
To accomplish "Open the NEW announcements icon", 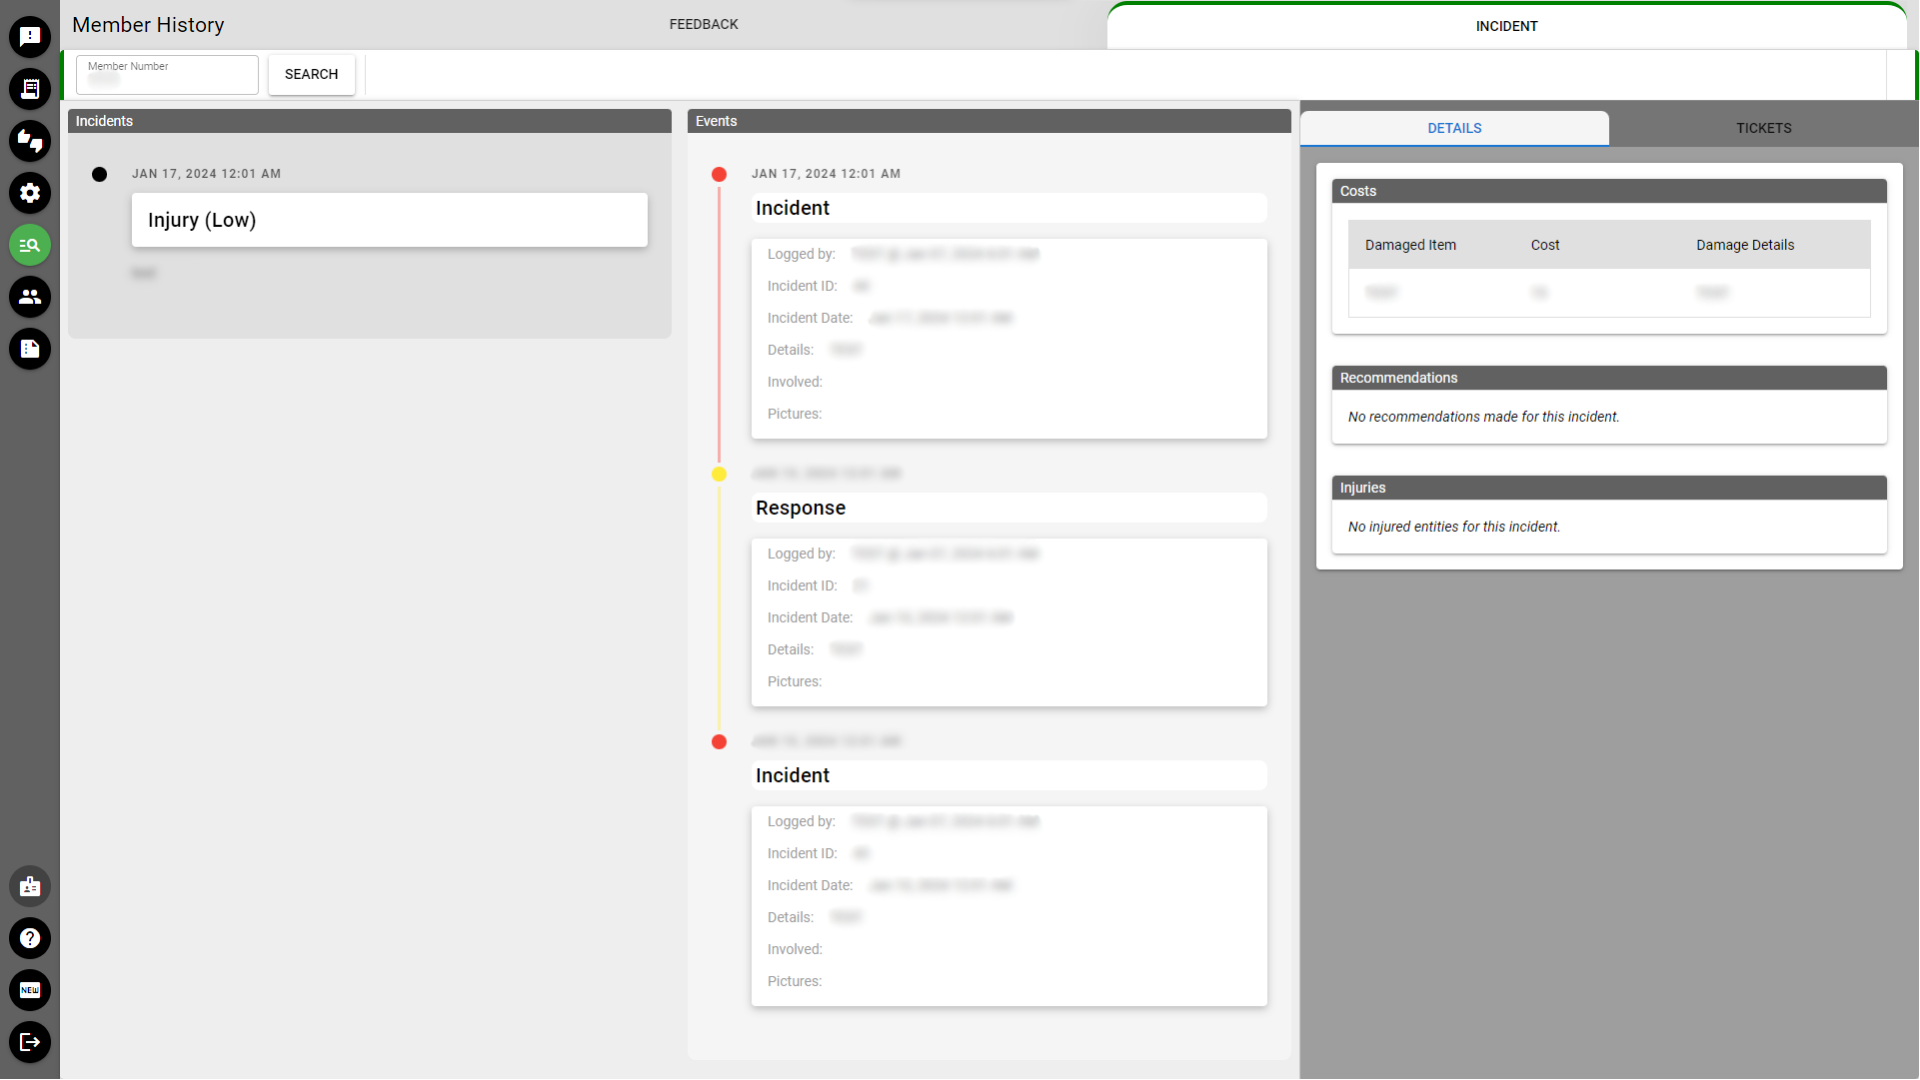I will point(30,990).
